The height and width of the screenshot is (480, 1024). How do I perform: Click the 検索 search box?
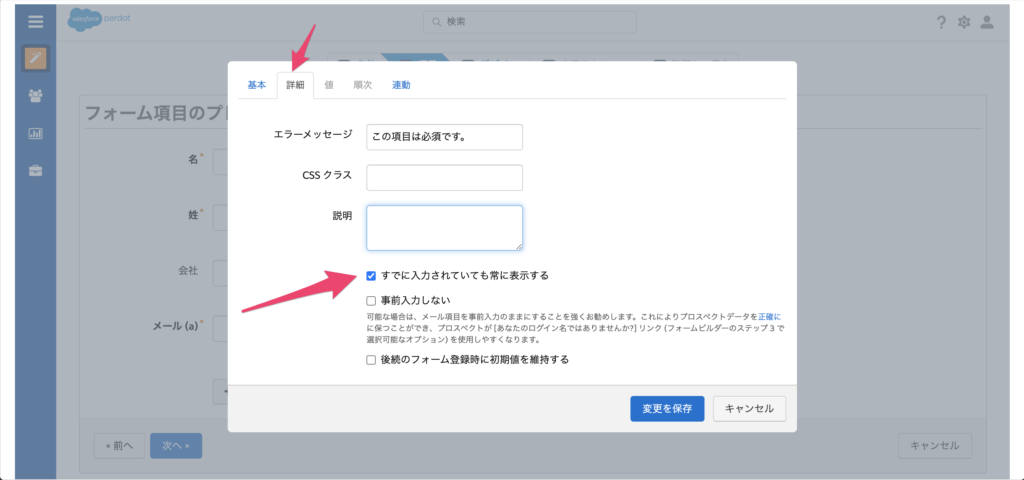(x=530, y=22)
